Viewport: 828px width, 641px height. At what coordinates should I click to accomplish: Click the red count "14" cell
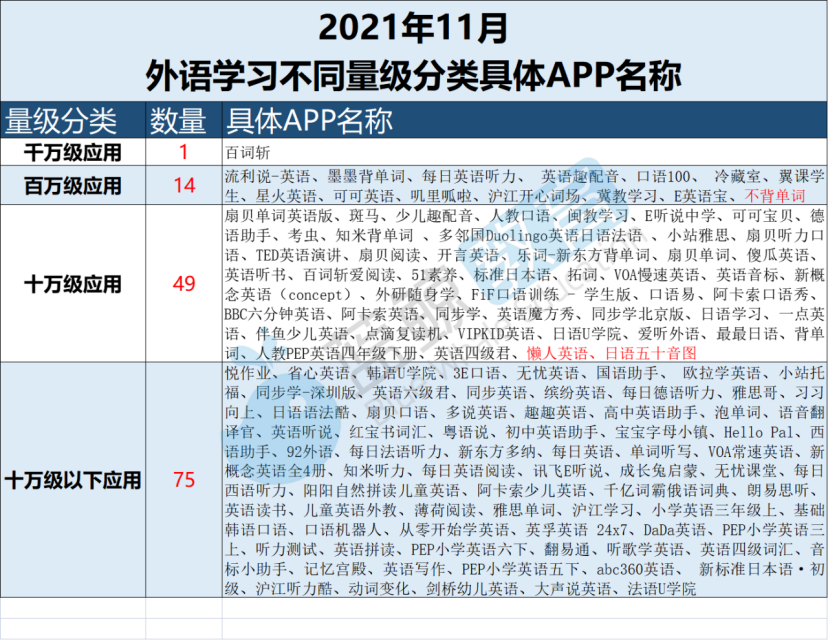point(183,185)
